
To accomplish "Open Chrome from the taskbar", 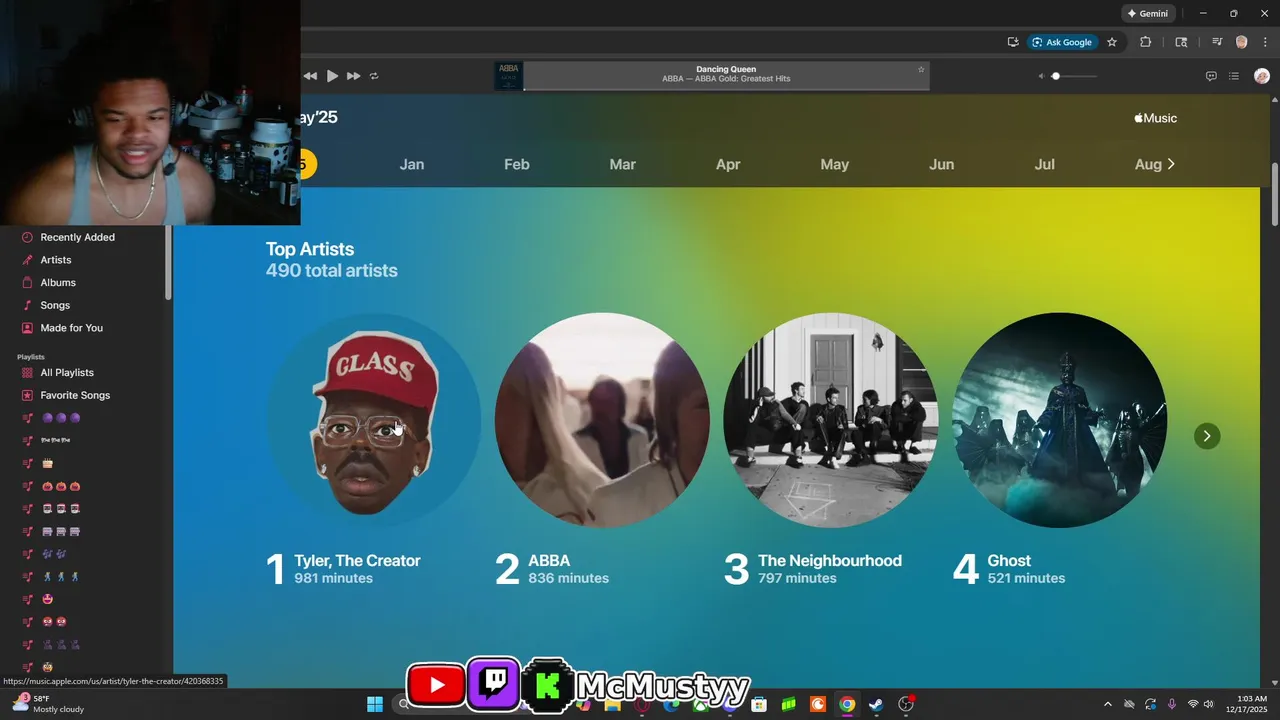I will [x=847, y=704].
